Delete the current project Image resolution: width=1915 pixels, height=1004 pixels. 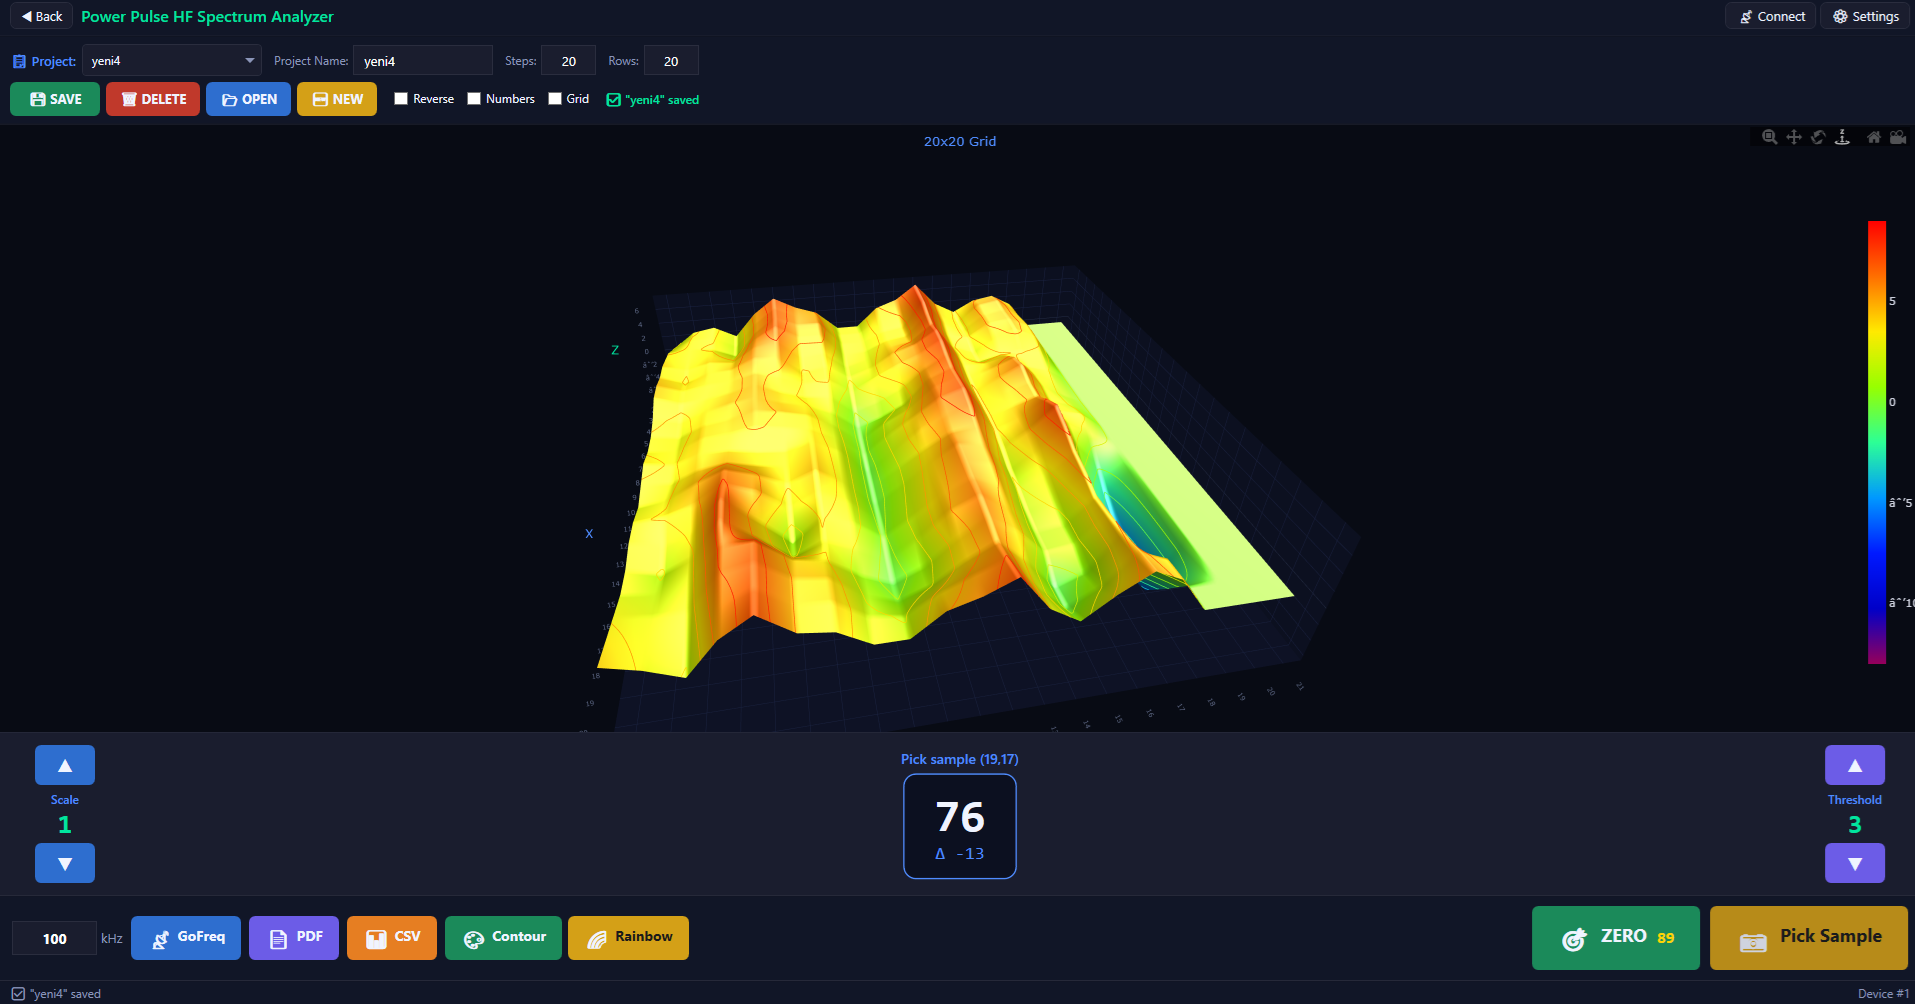tap(152, 98)
